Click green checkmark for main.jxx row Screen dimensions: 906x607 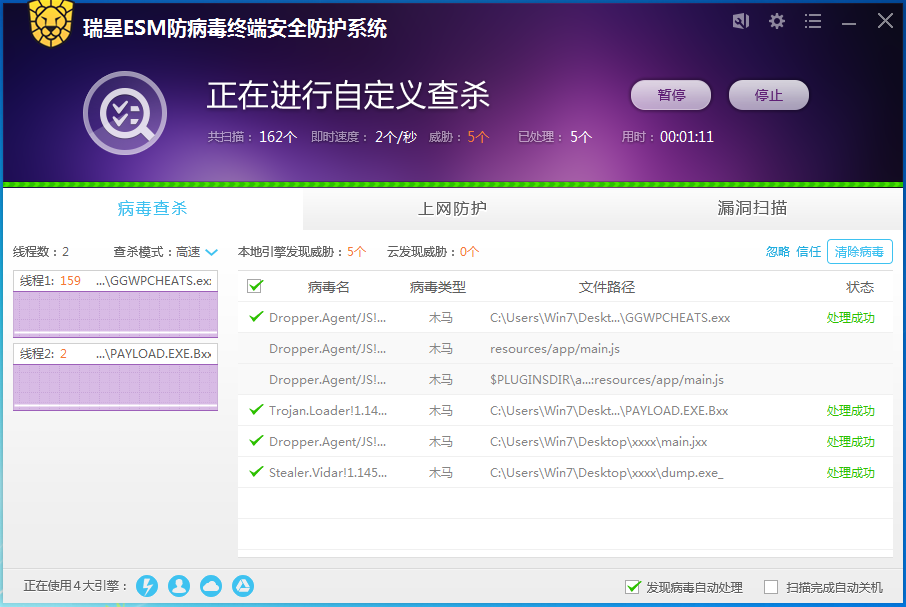[x=256, y=441]
